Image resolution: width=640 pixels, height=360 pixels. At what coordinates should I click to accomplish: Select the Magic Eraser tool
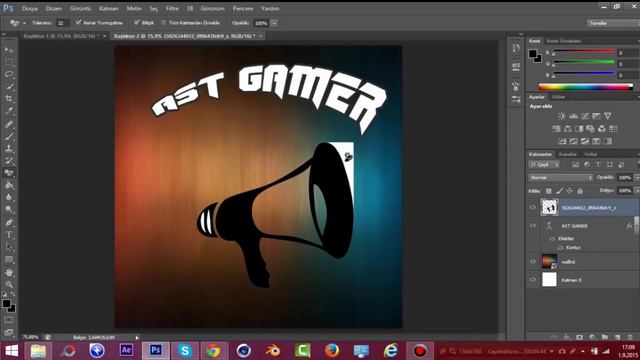click(x=9, y=173)
